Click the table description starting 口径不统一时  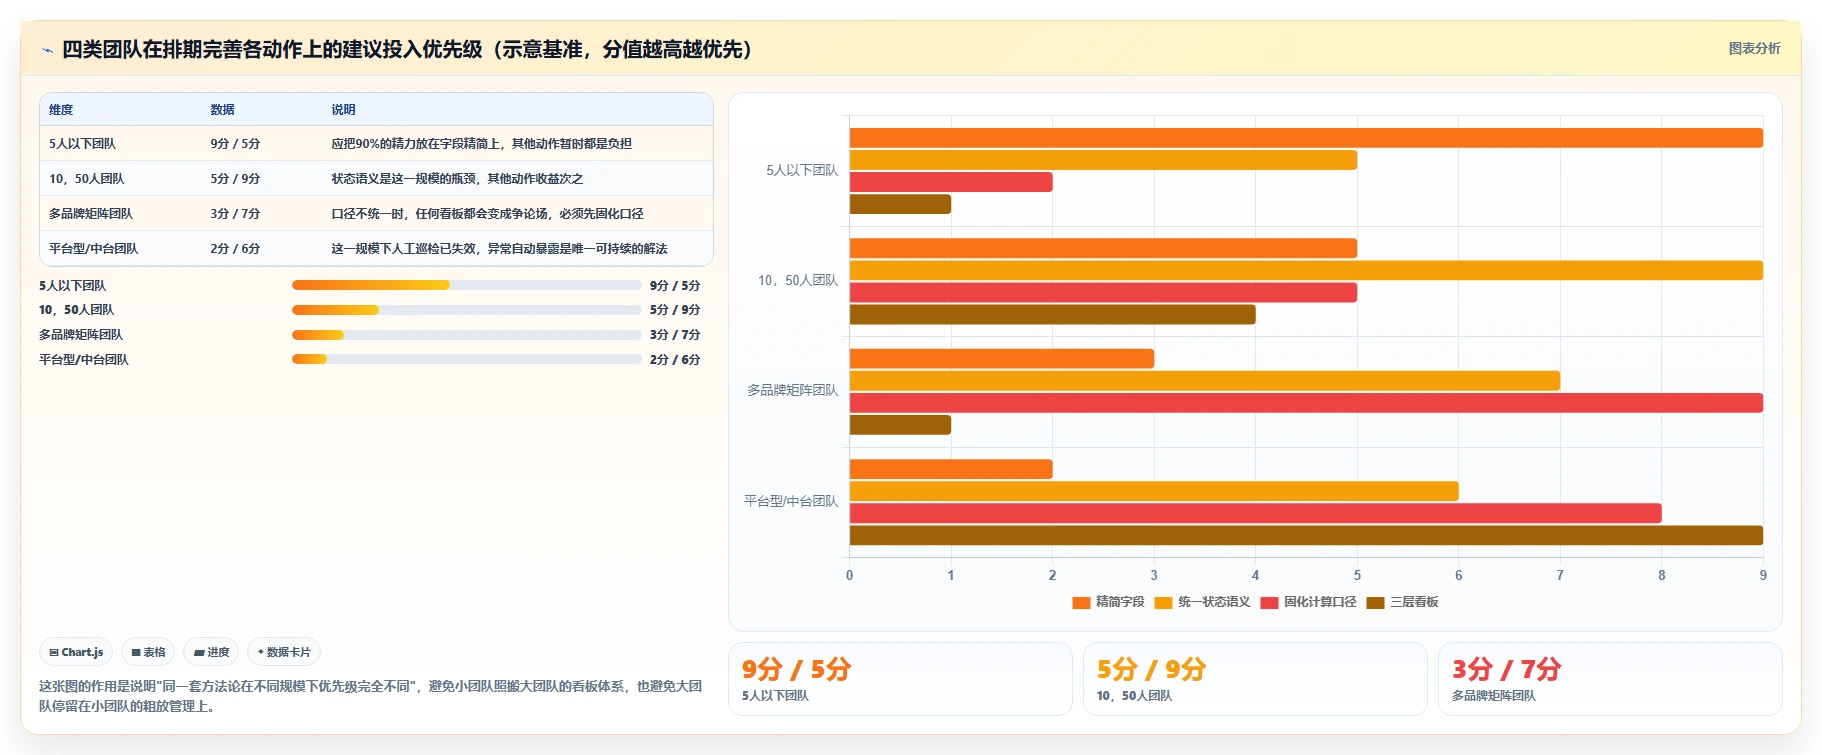tap(487, 214)
